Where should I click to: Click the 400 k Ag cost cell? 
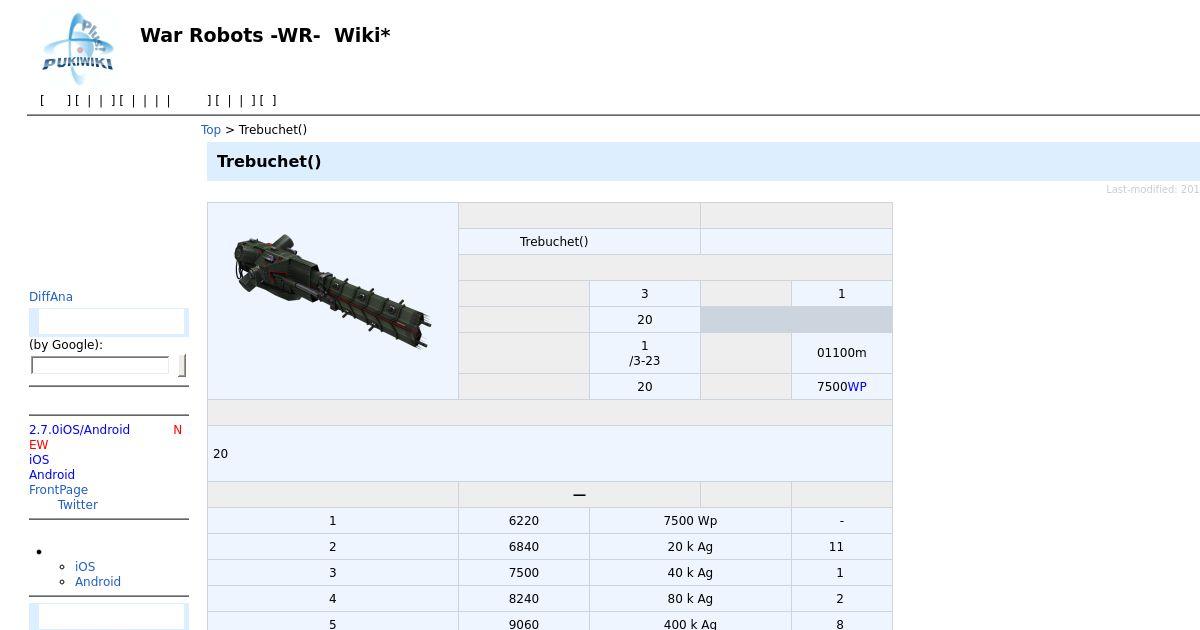(x=690, y=624)
